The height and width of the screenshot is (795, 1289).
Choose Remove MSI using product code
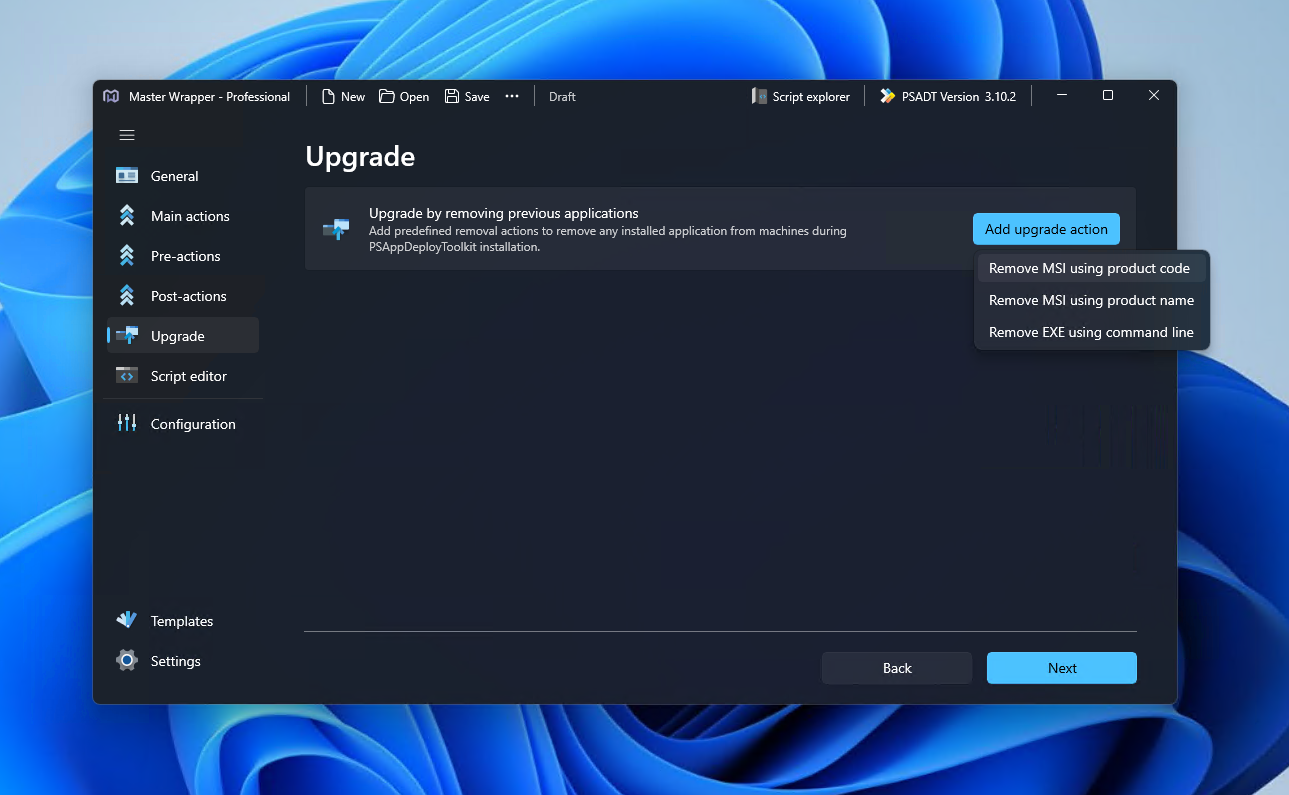pos(1092,268)
